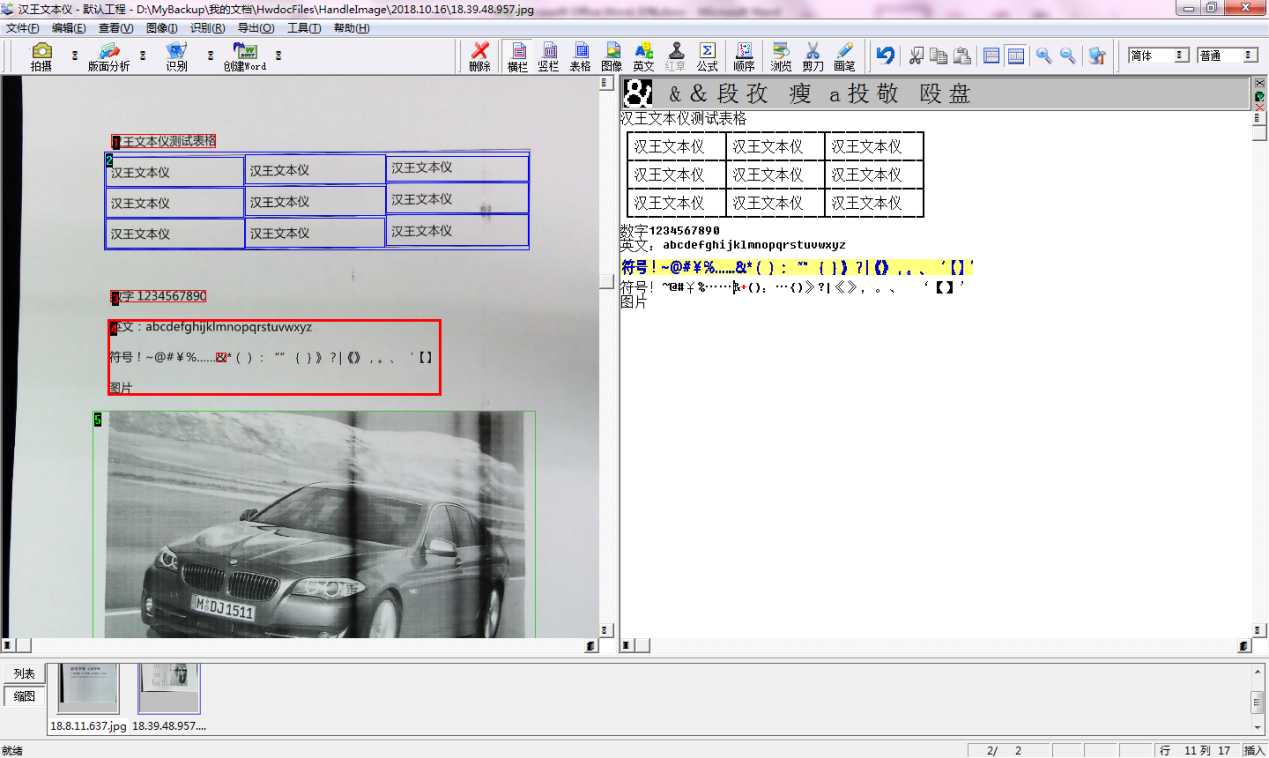Start OCR with the 识别 icon

tap(177, 57)
